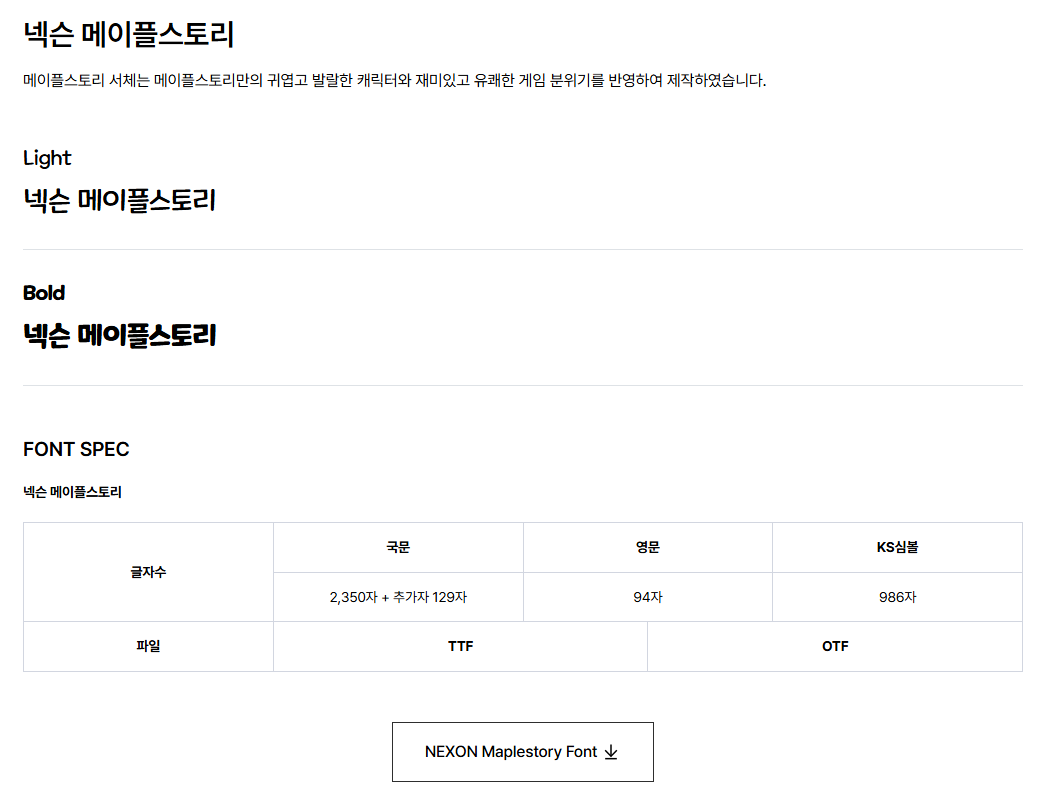Click the Bold sample text 넥슨 메이플스토리
This screenshot has width=1055, height=810.
coord(120,335)
